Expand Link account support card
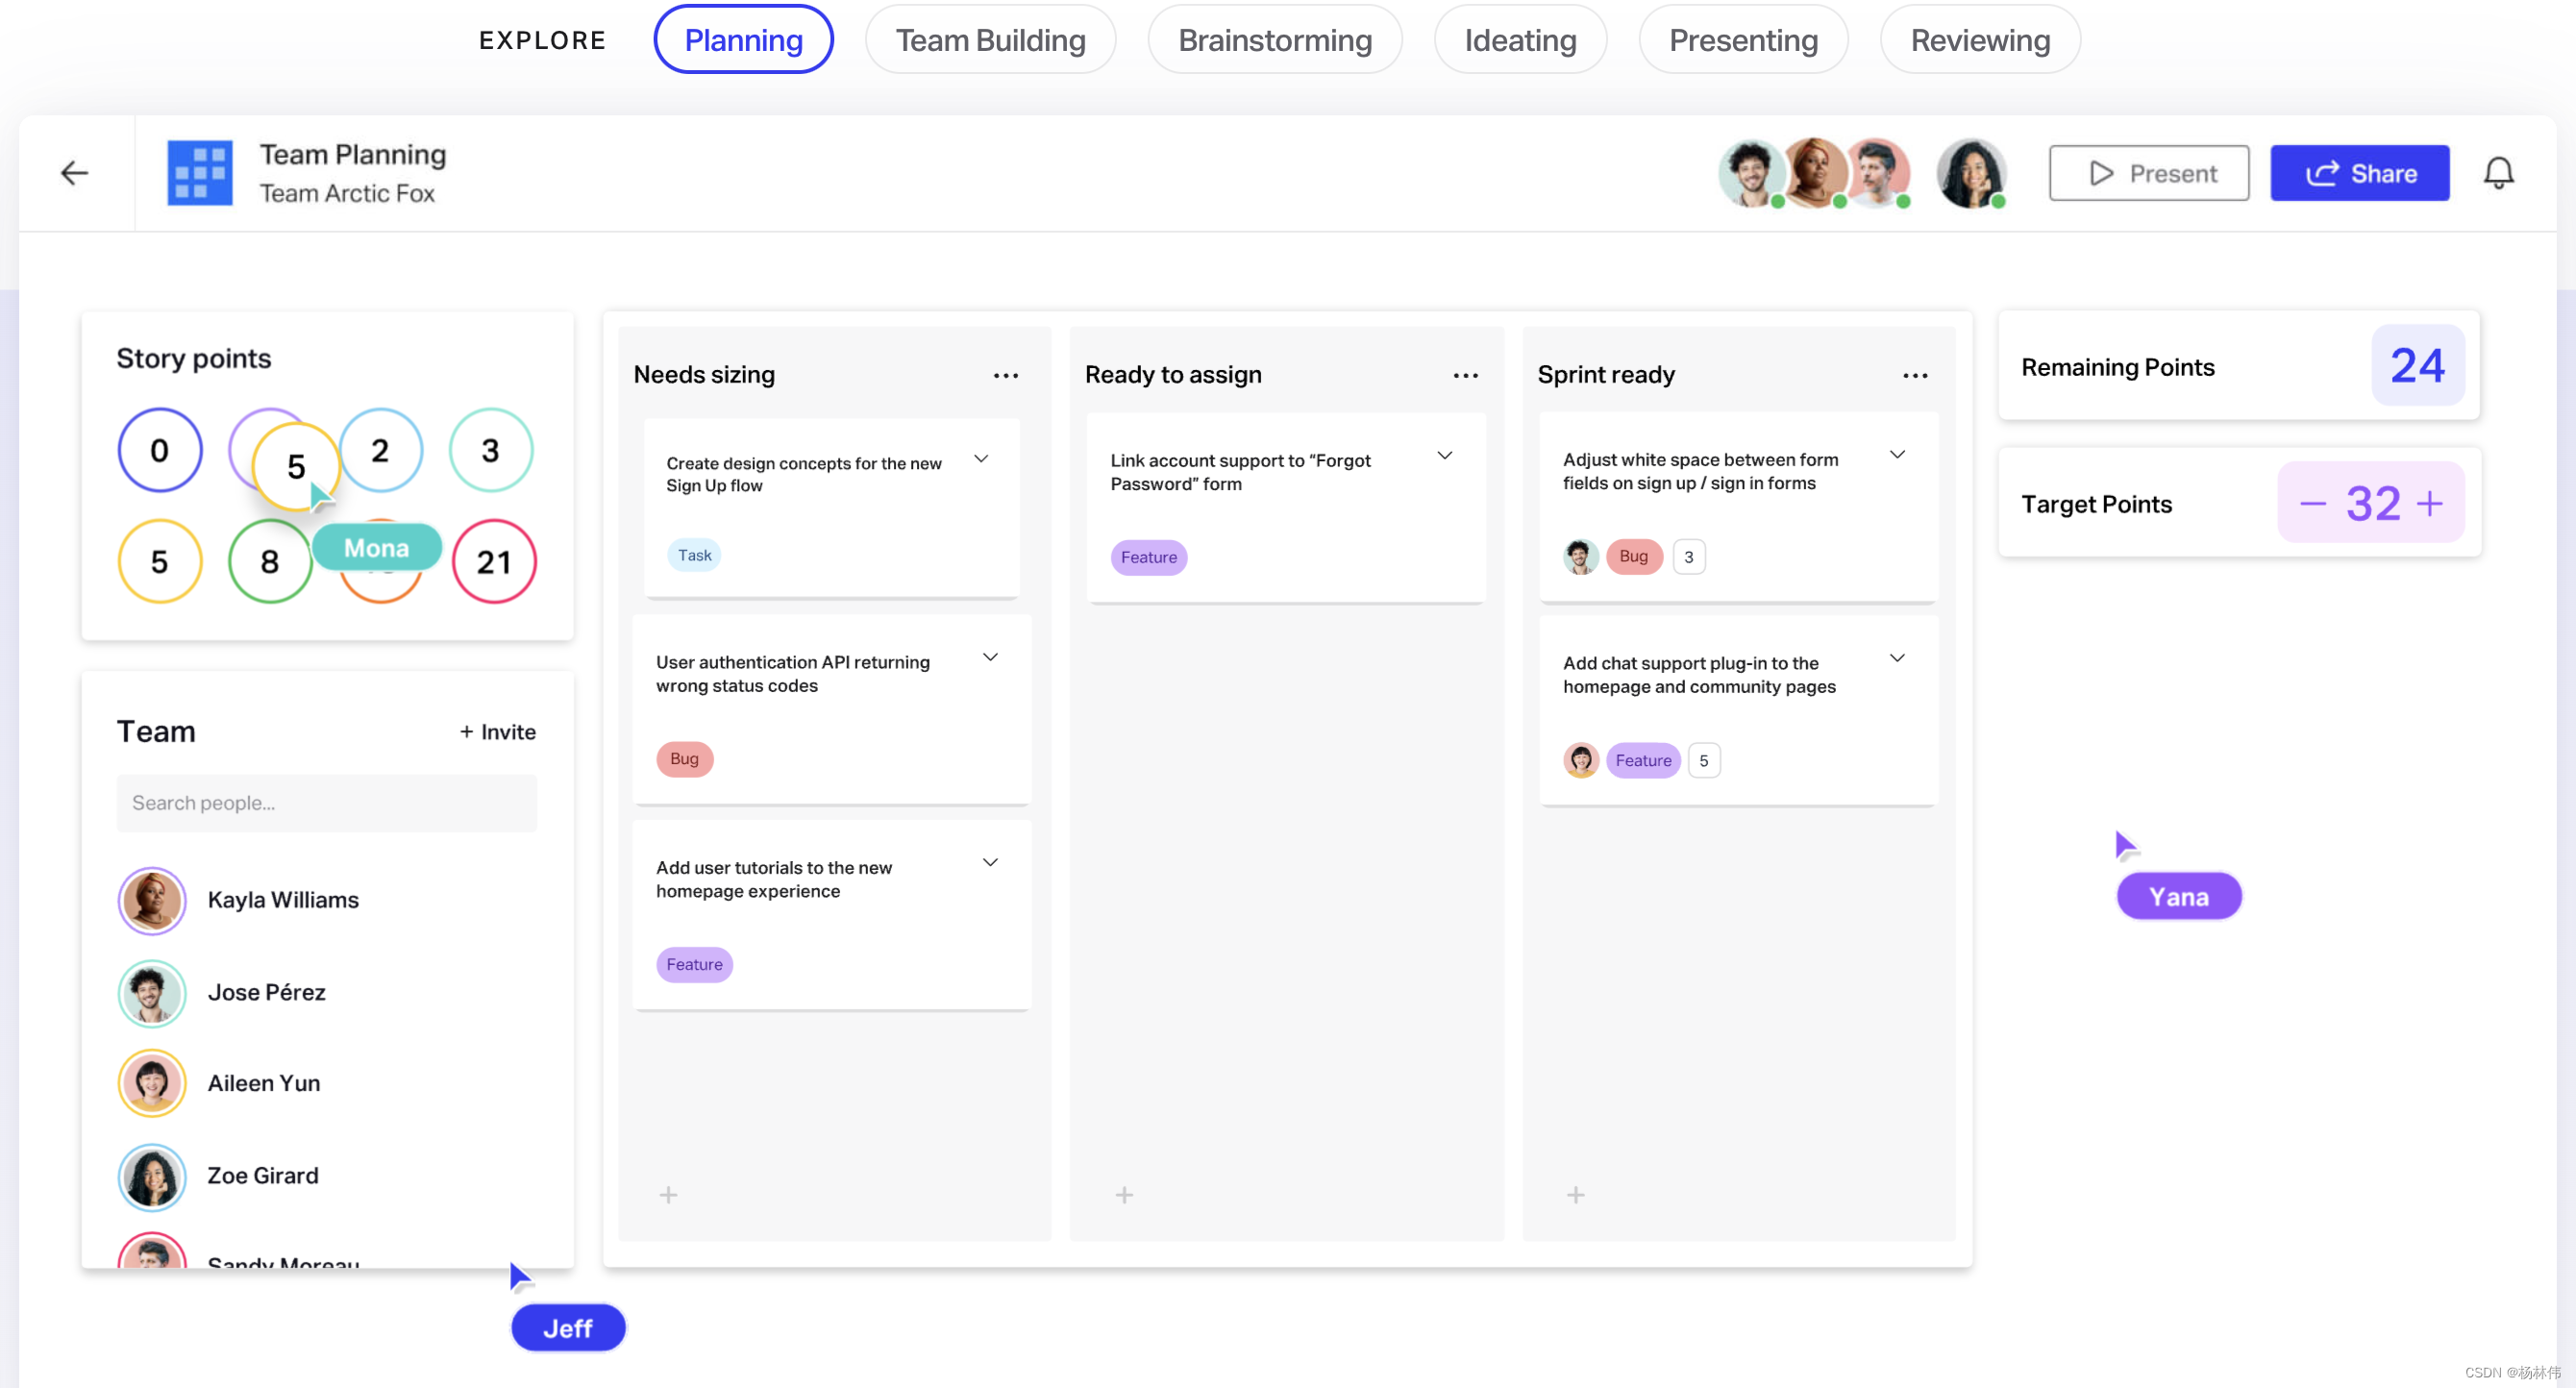The image size is (2576, 1388). (1444, 456)
